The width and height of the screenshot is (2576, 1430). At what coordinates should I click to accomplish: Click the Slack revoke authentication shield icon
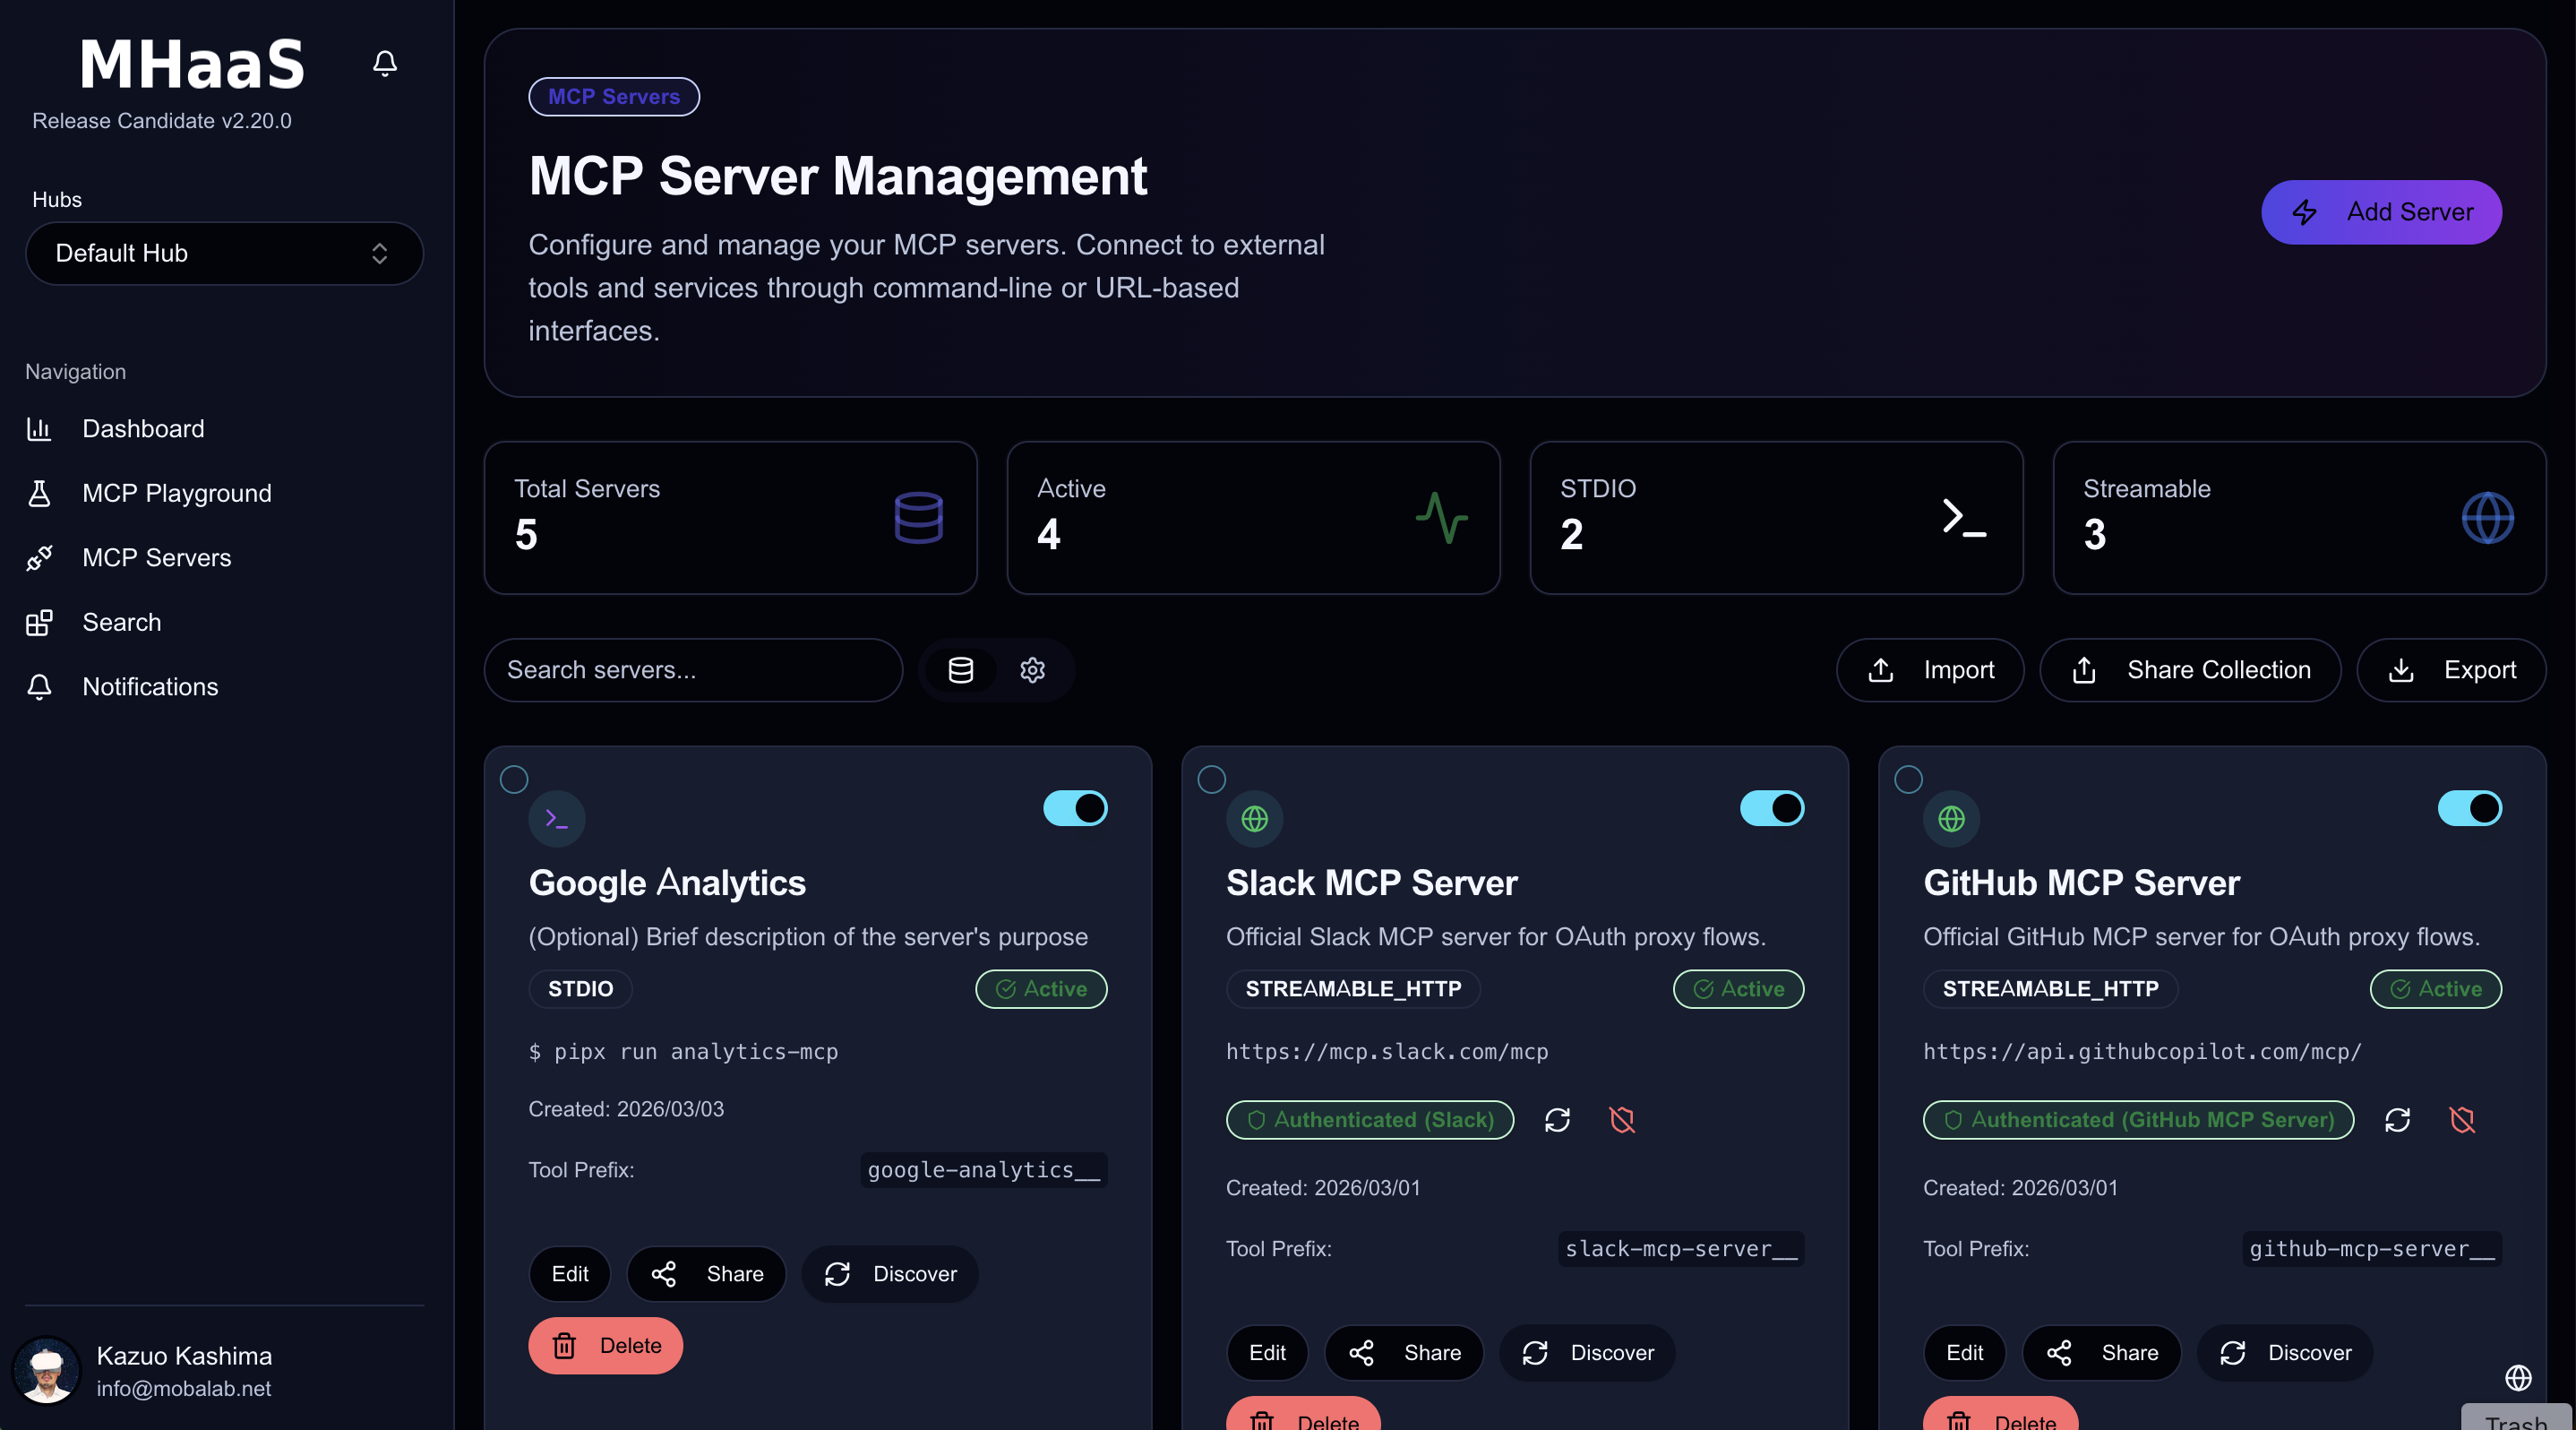[1622, 1120]
